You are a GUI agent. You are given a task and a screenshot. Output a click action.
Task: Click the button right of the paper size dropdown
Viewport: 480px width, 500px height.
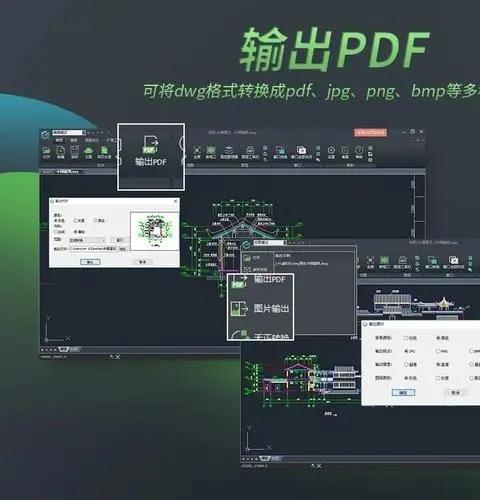(119, 240)
